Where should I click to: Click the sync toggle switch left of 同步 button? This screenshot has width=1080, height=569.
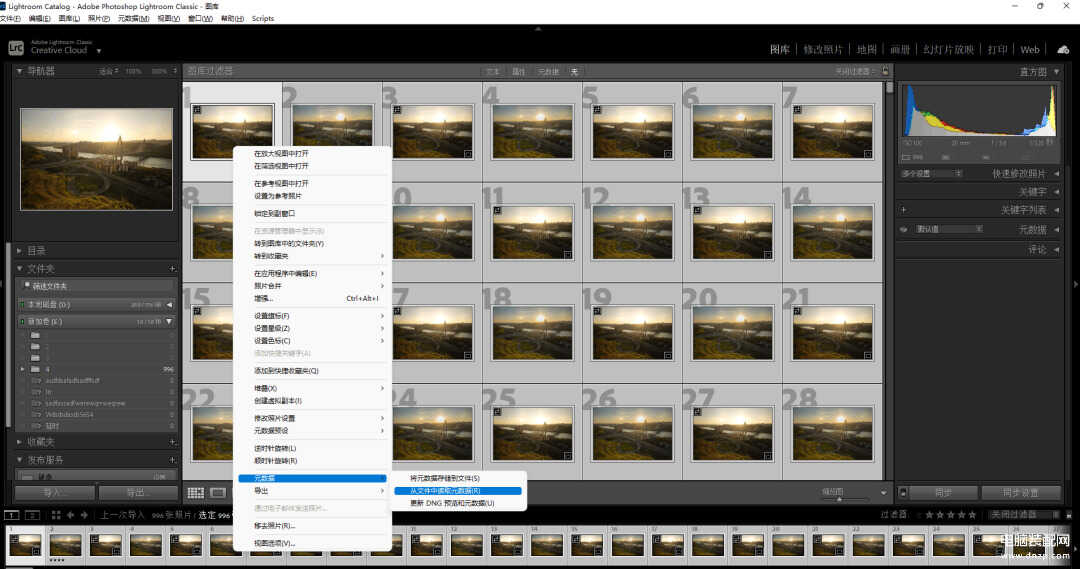pyautogui.click(x=903, y=493)
